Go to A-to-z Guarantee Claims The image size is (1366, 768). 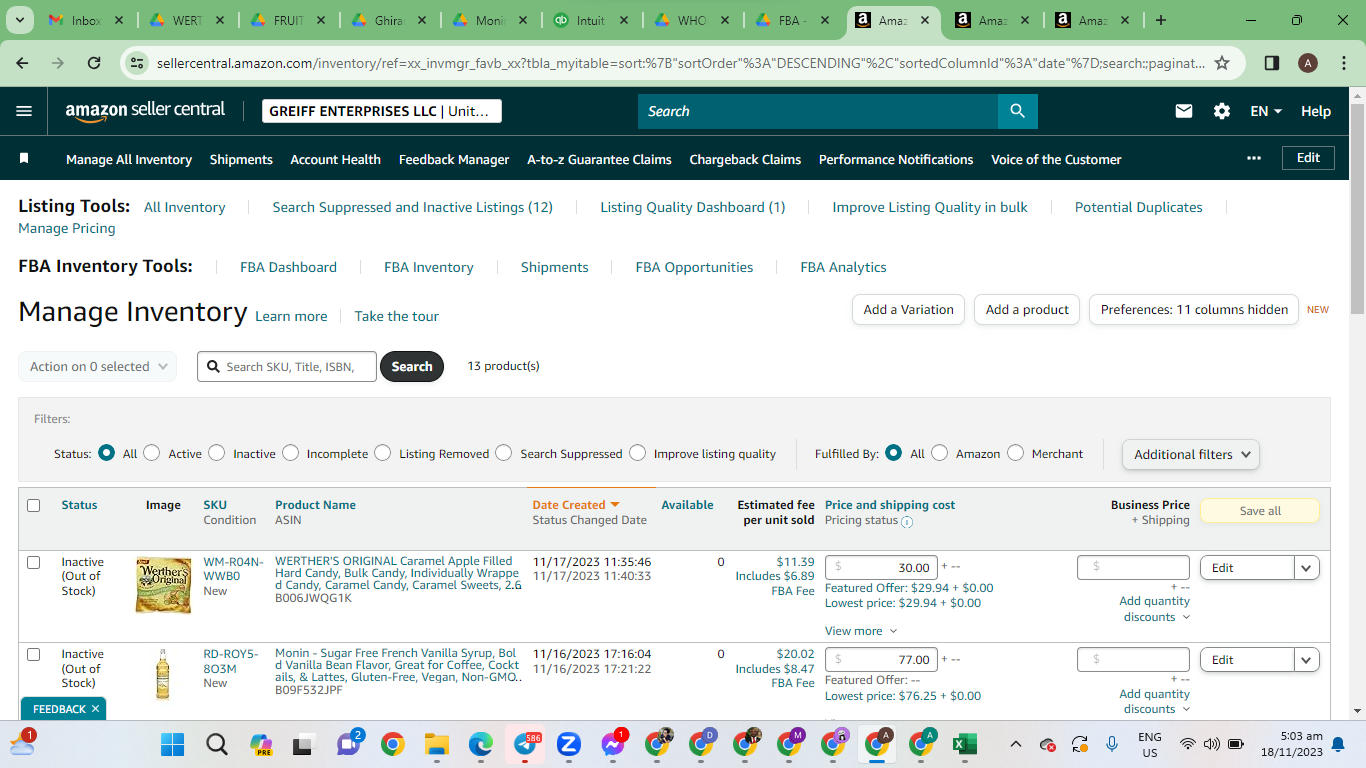[599, 159]
